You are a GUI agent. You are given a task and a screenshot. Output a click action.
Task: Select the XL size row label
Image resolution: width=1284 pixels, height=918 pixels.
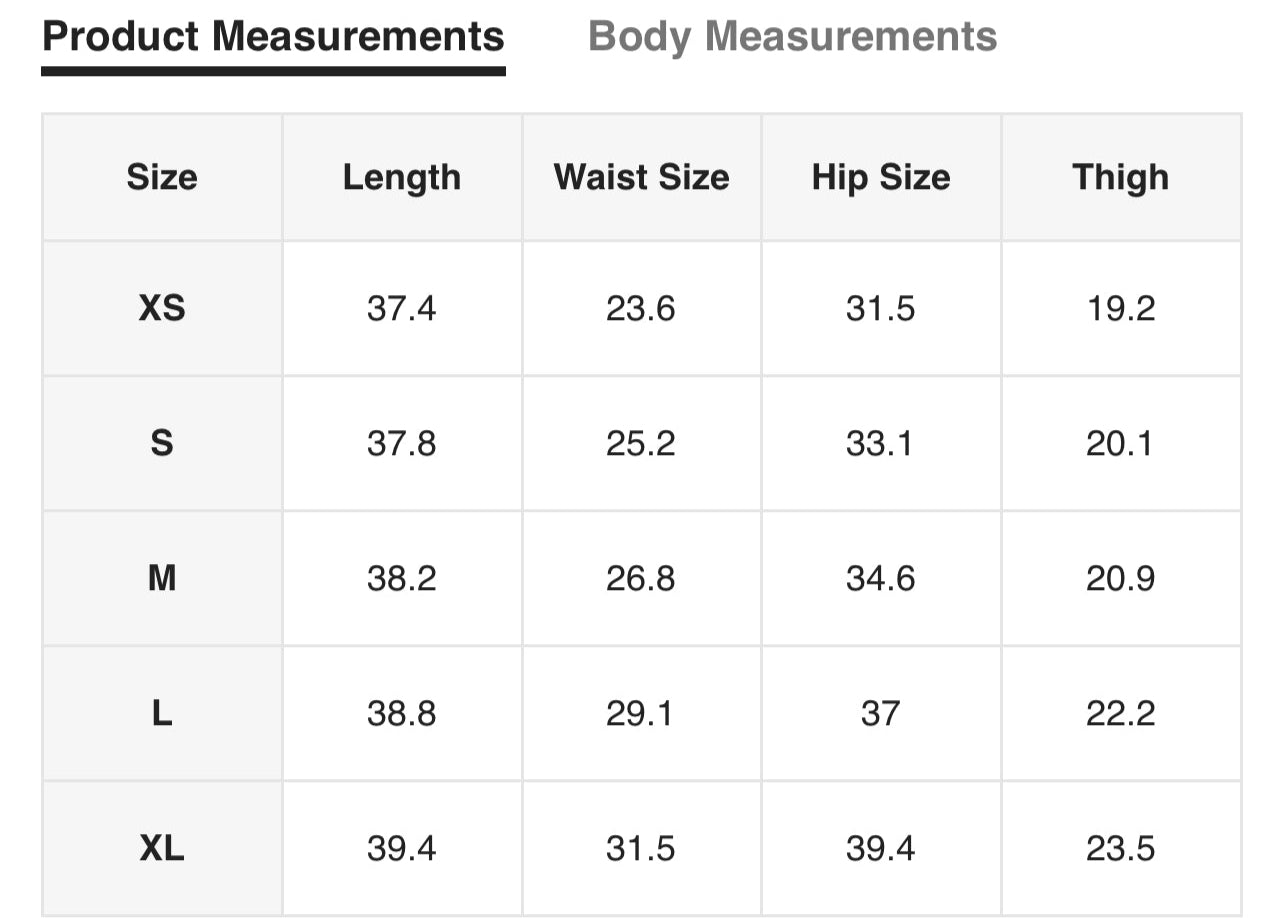click(162, 849)
